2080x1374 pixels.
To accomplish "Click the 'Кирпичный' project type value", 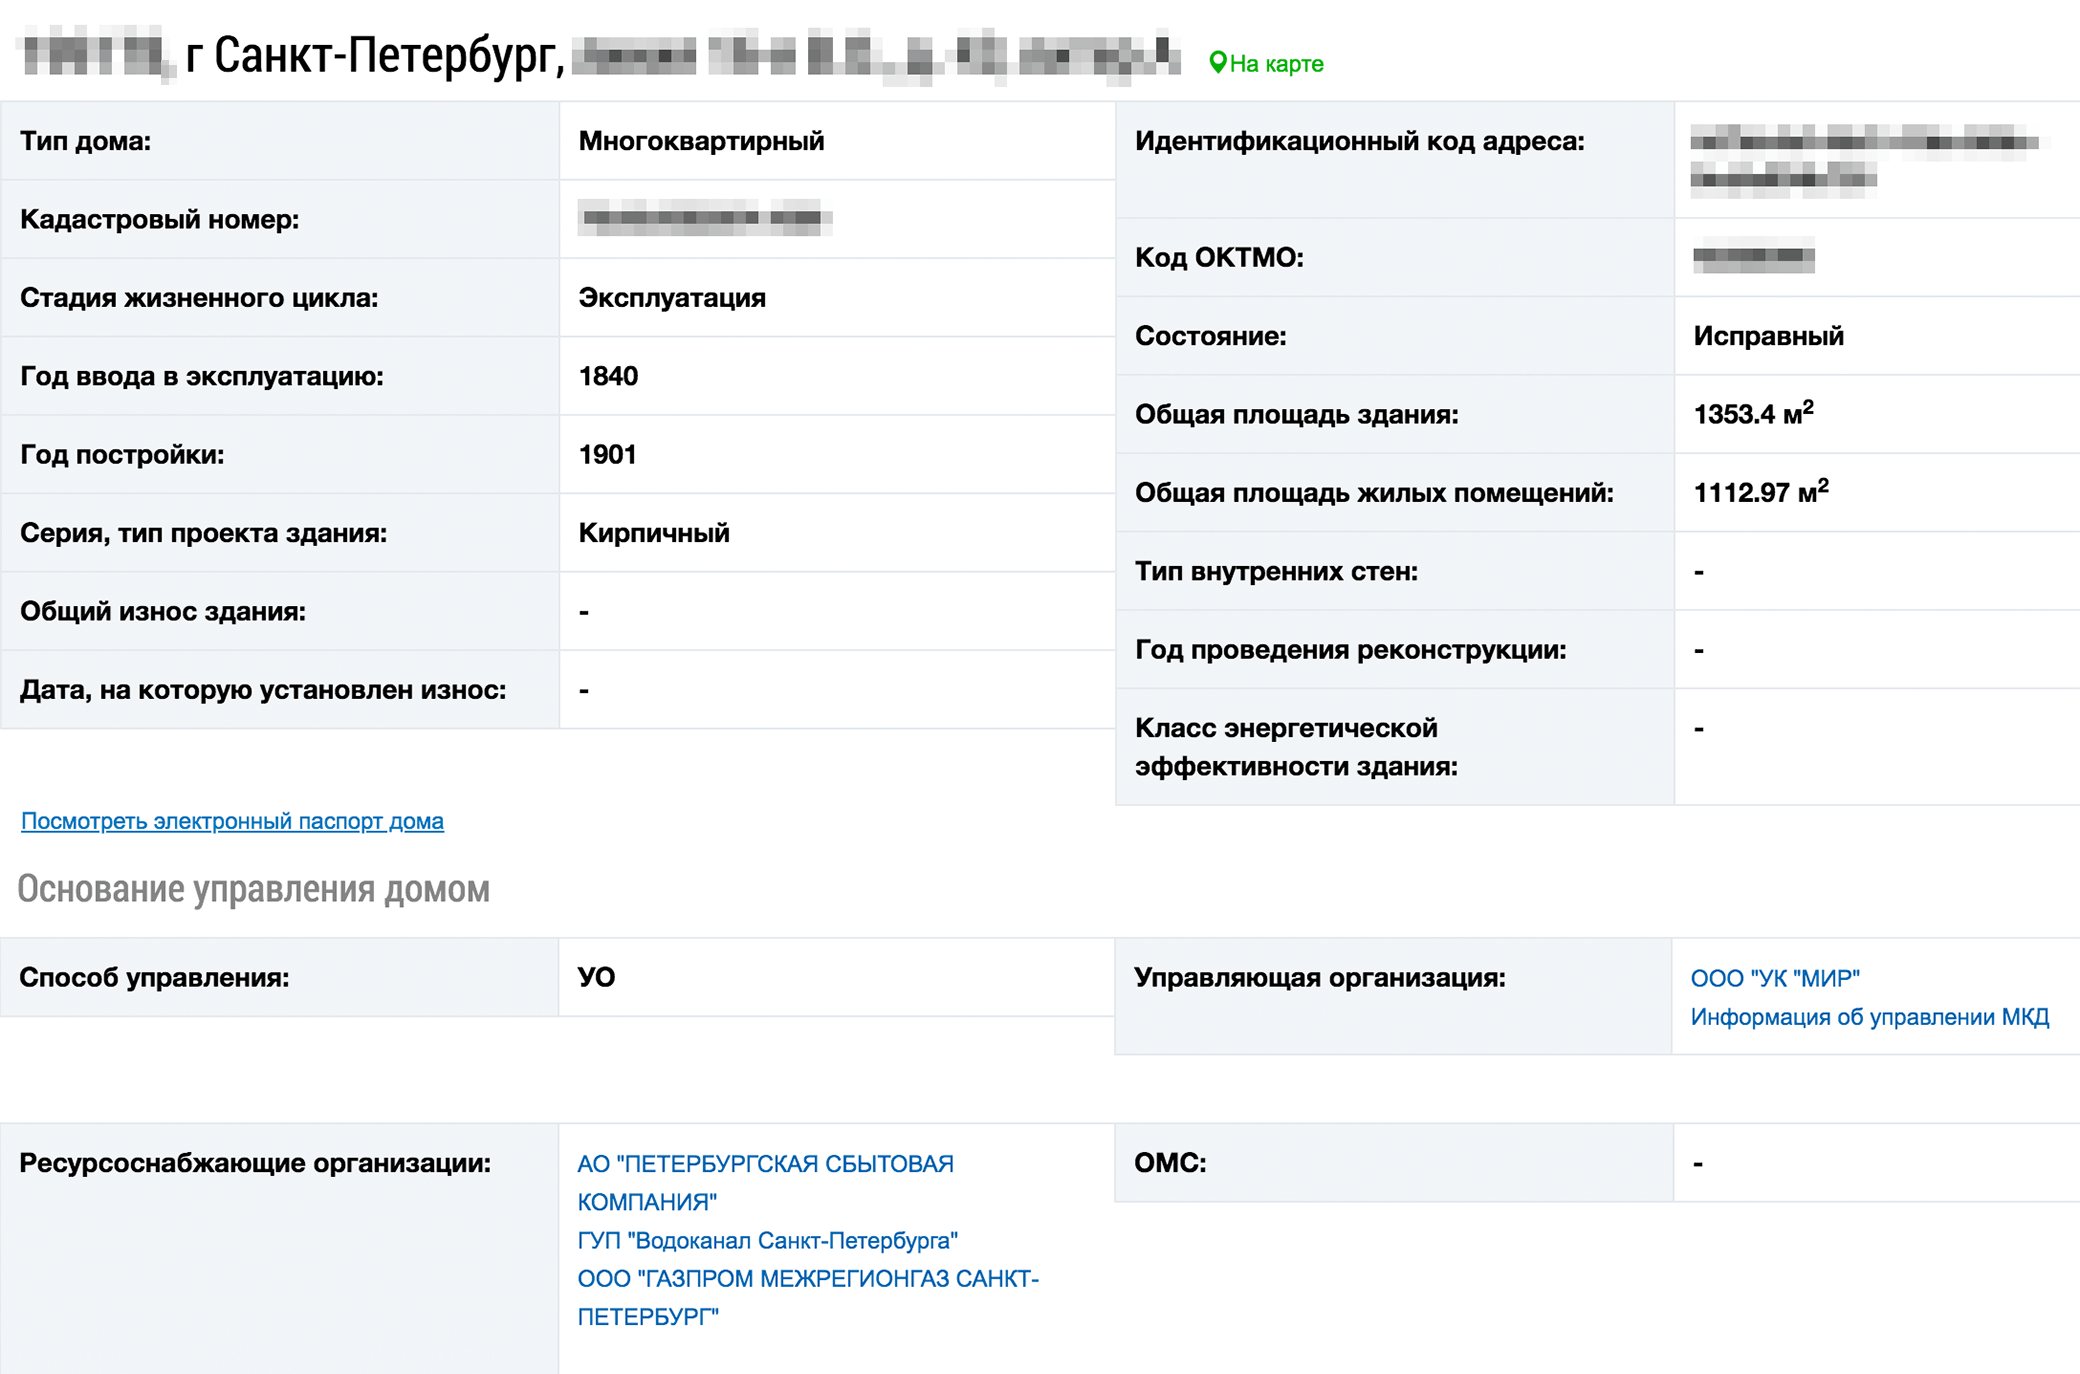I will [654, 533].
